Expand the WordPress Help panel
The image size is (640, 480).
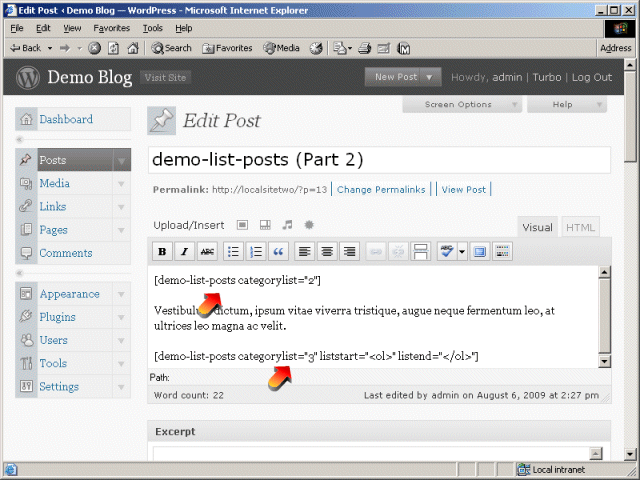[x=567, y=104]
